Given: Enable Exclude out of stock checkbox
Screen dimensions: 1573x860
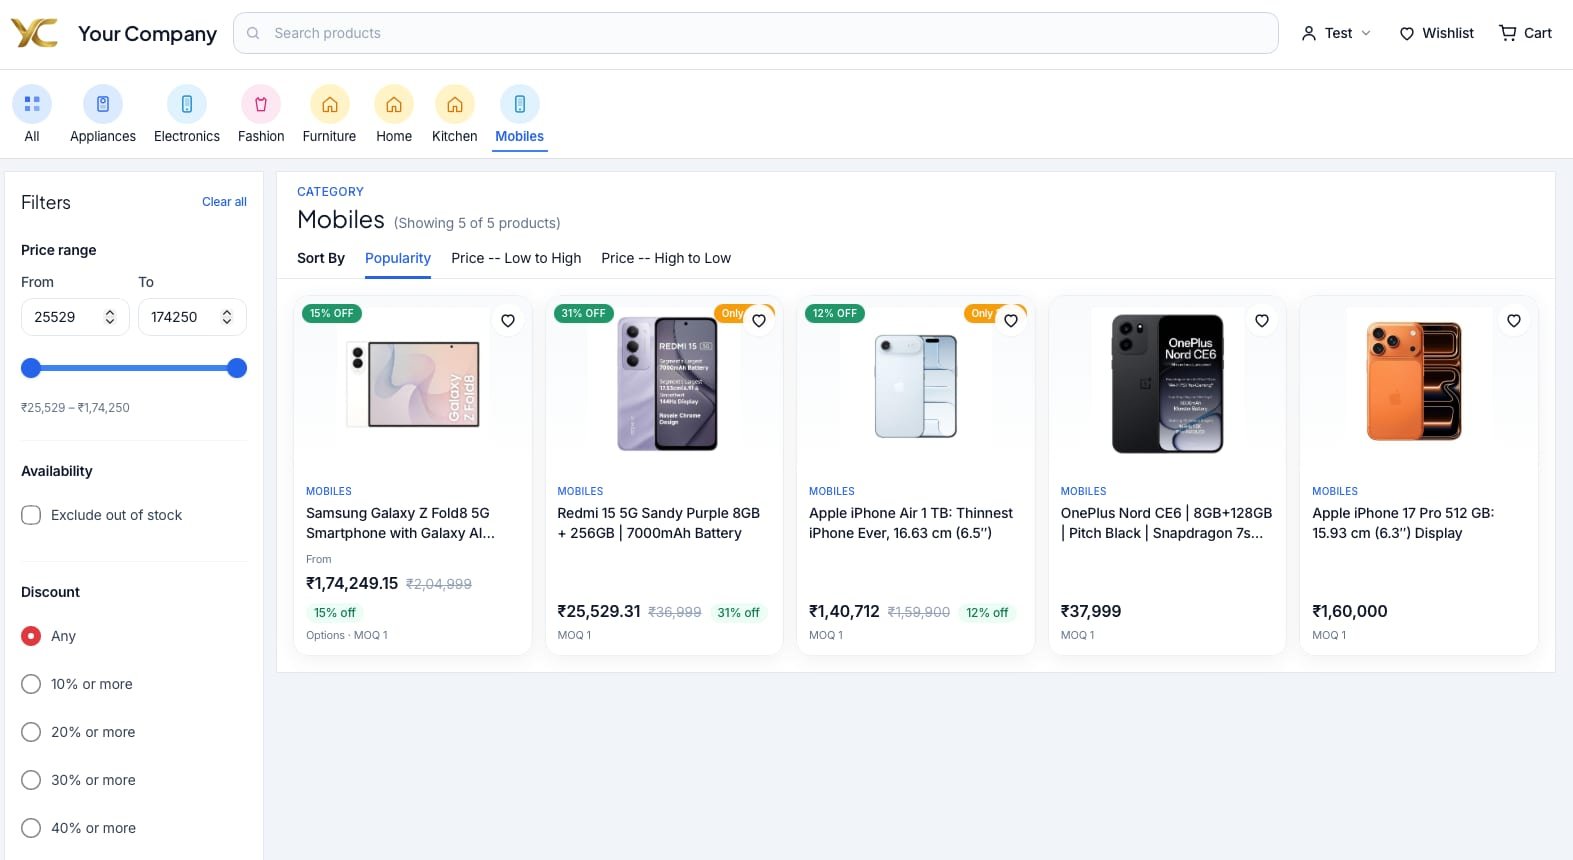Looking at the screenshot, I should tap(31, 515).
